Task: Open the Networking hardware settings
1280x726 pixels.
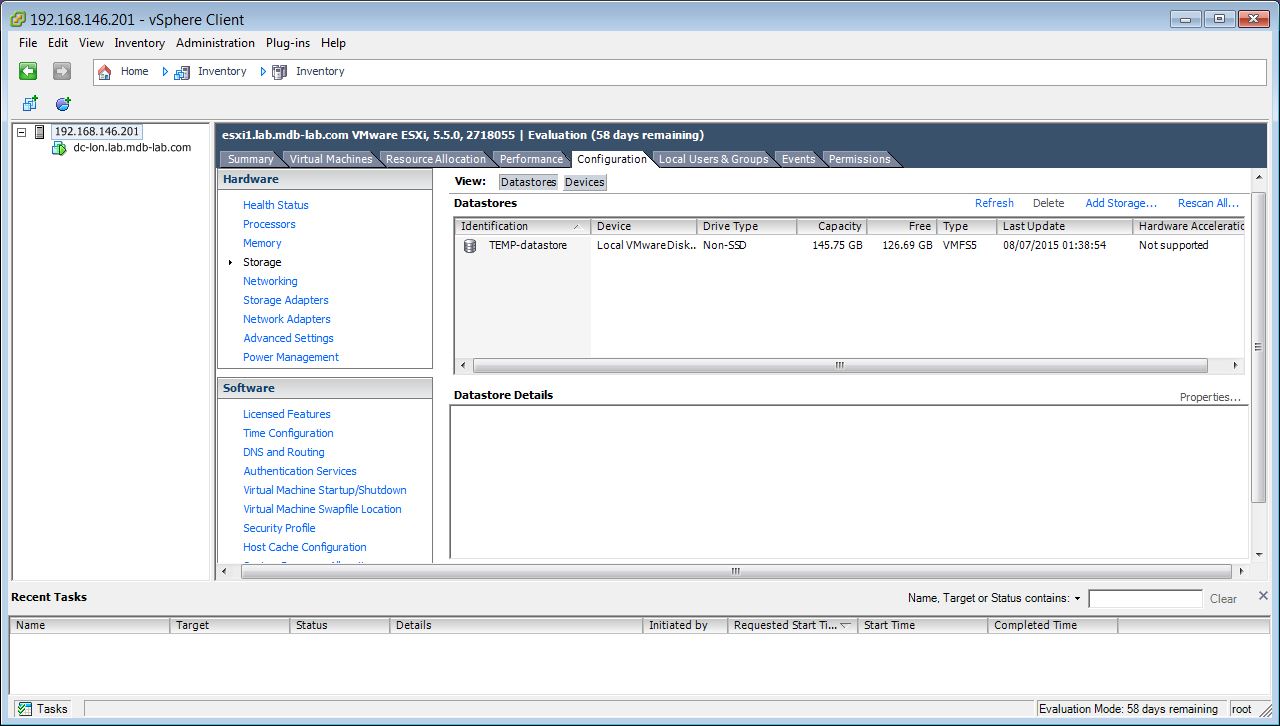Action: 270,281
